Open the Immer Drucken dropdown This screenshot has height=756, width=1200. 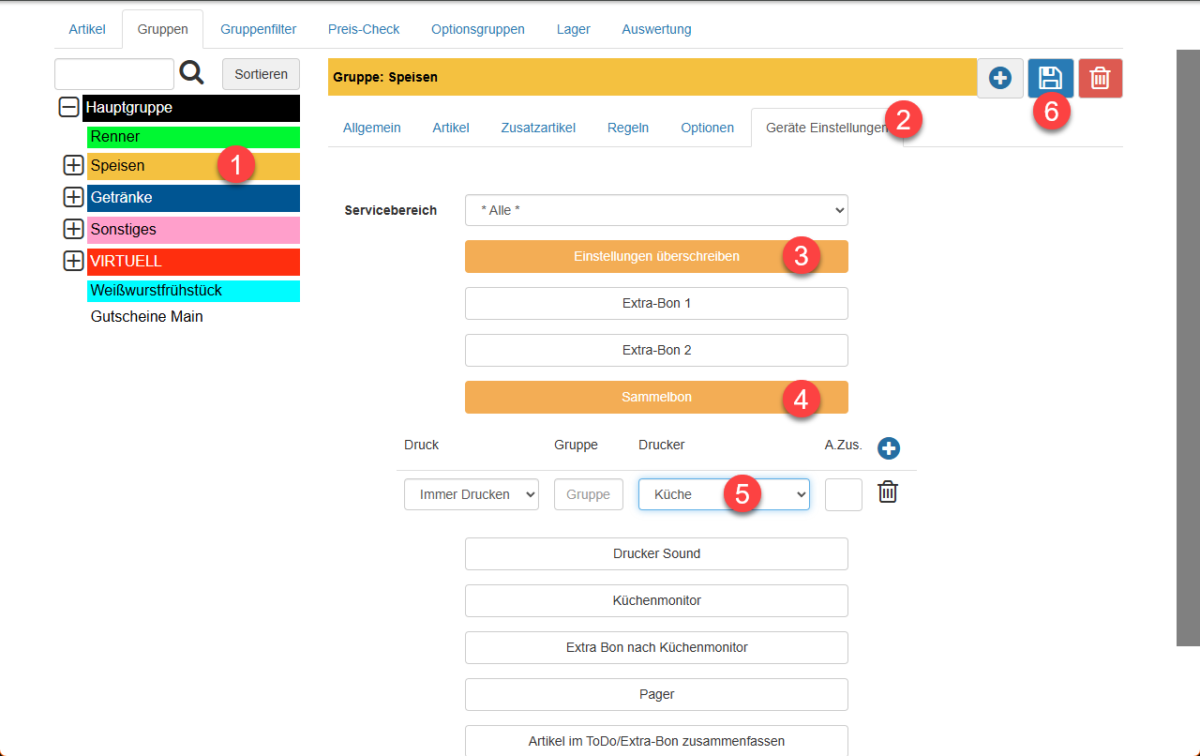[x=471, y=494]
